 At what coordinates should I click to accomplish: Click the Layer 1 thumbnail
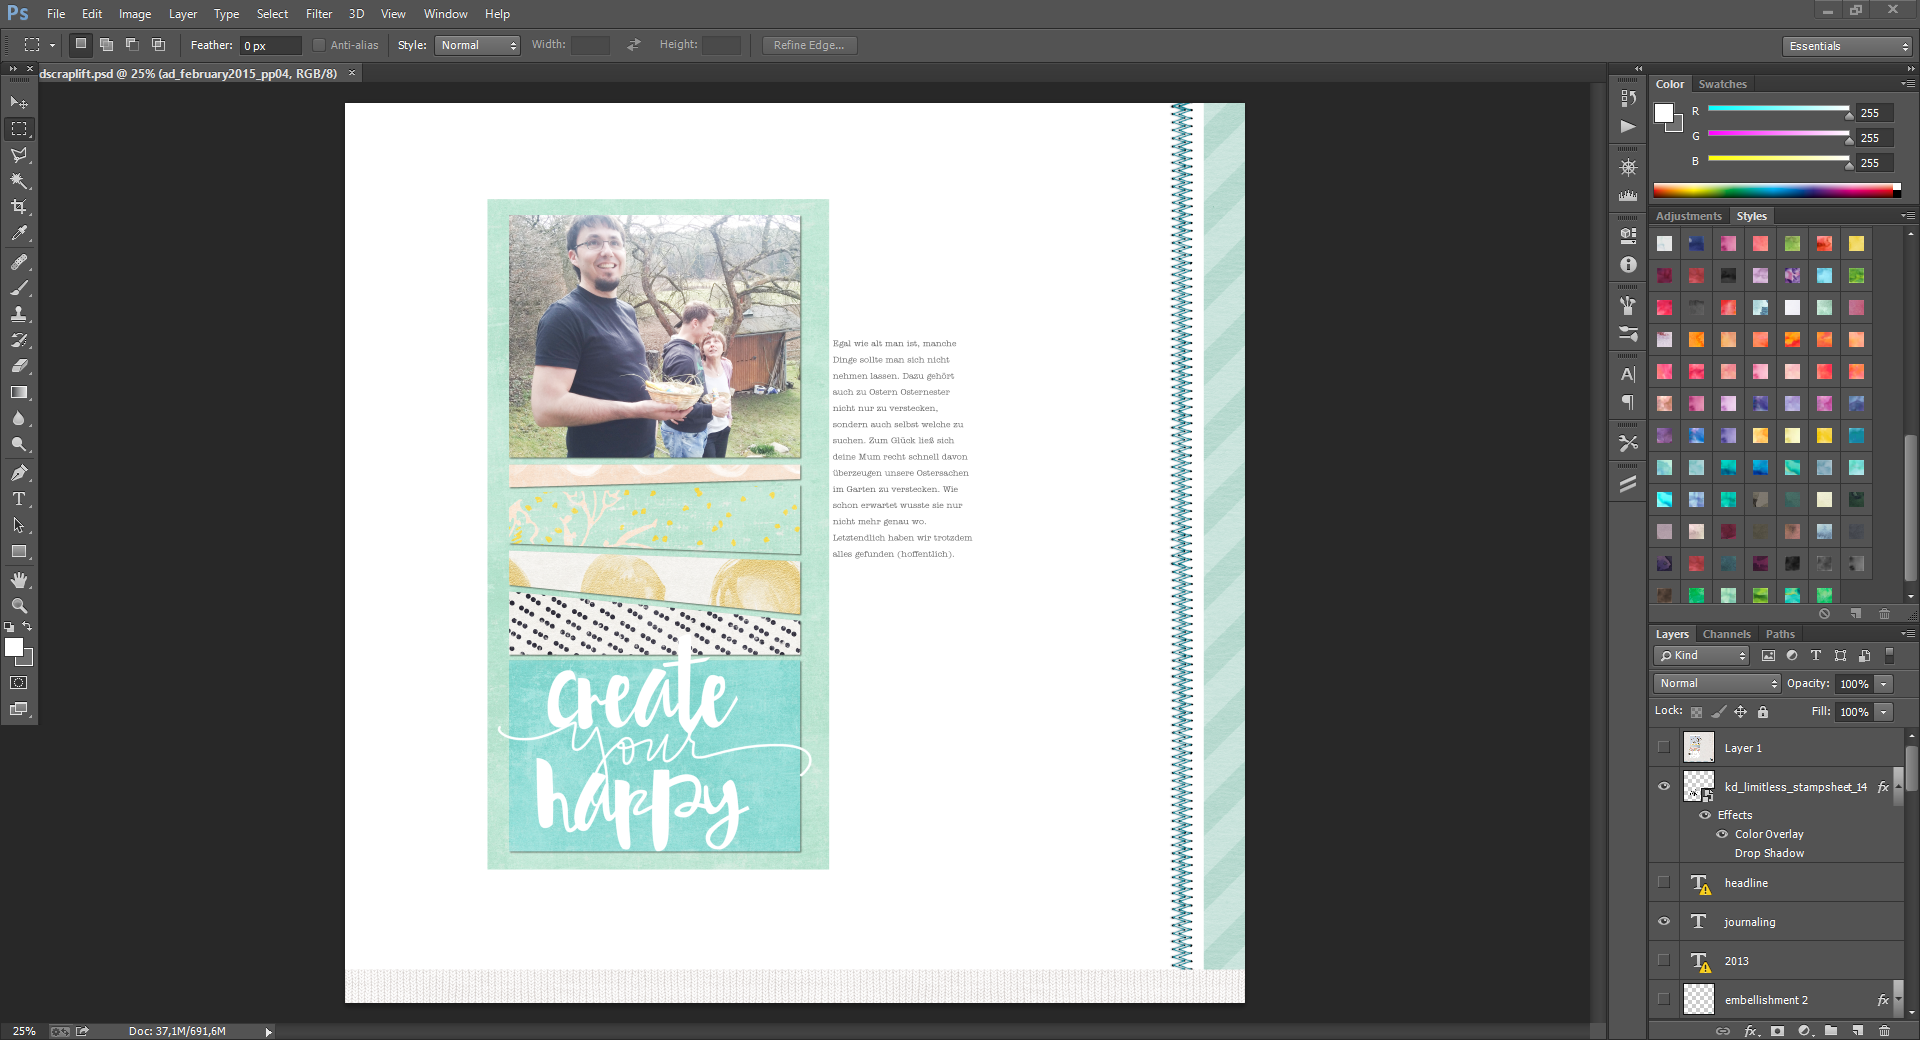1698,747
